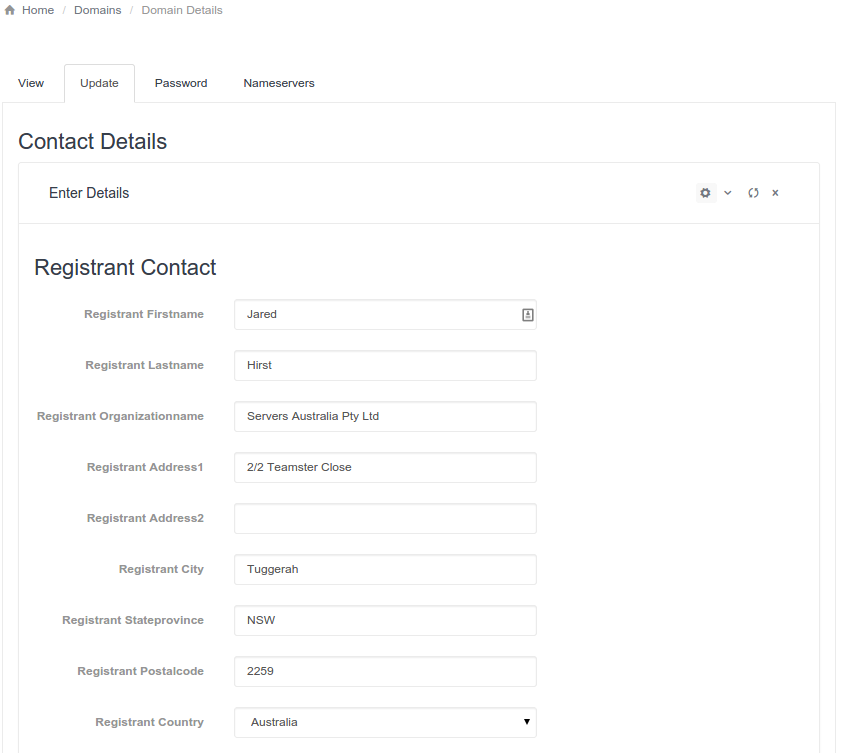This screenshot has height=753, width=844.
Task: Click the Registrant Stateprovince input
Action: click(x=385, y=621)
